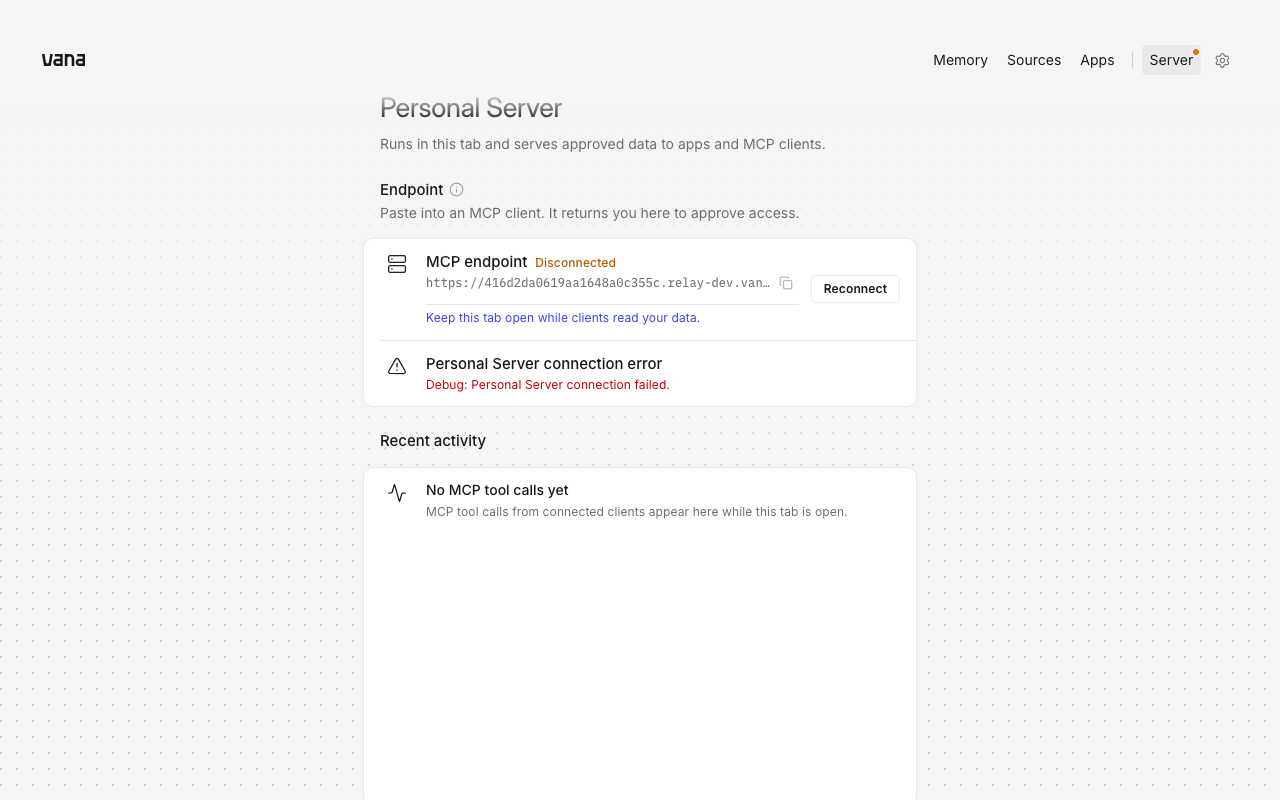This screenshot has width=1280, height=800.
Task: Open settings via the gear icon
Action: click(1222, 60)
